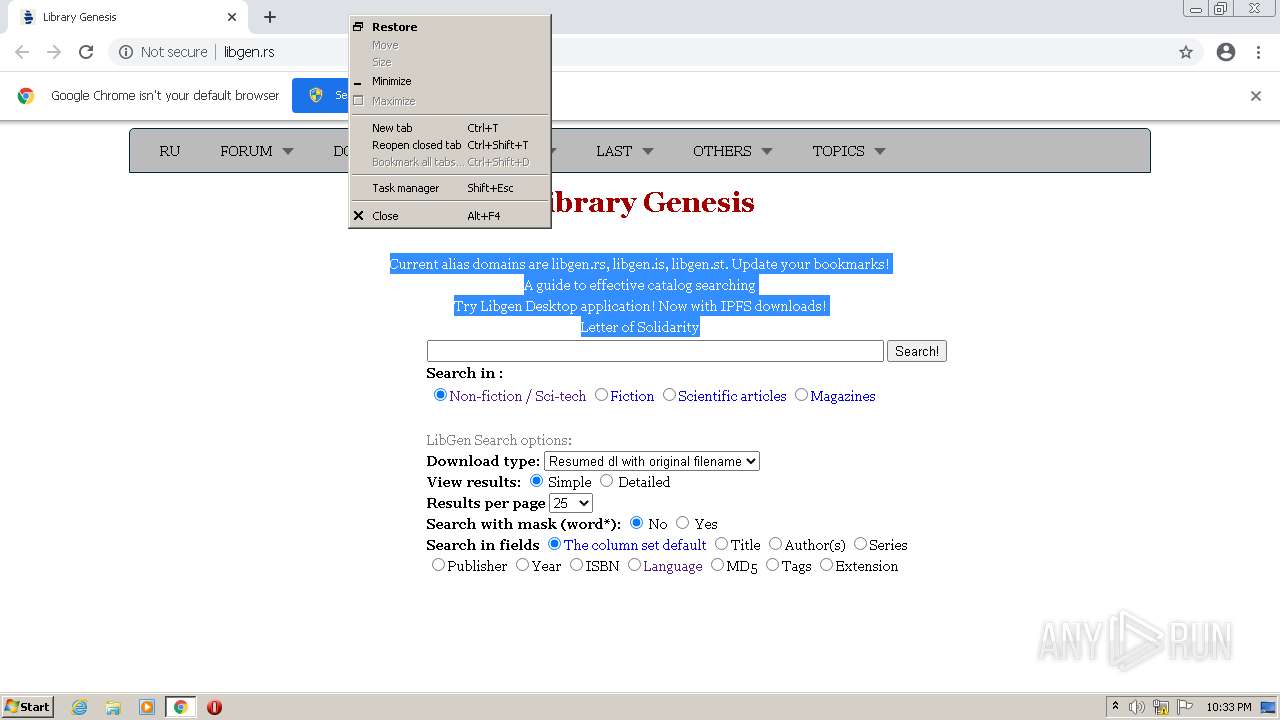1280x720 pixels.
Task: Select ISBN search field radio
Action: (576, 565)
